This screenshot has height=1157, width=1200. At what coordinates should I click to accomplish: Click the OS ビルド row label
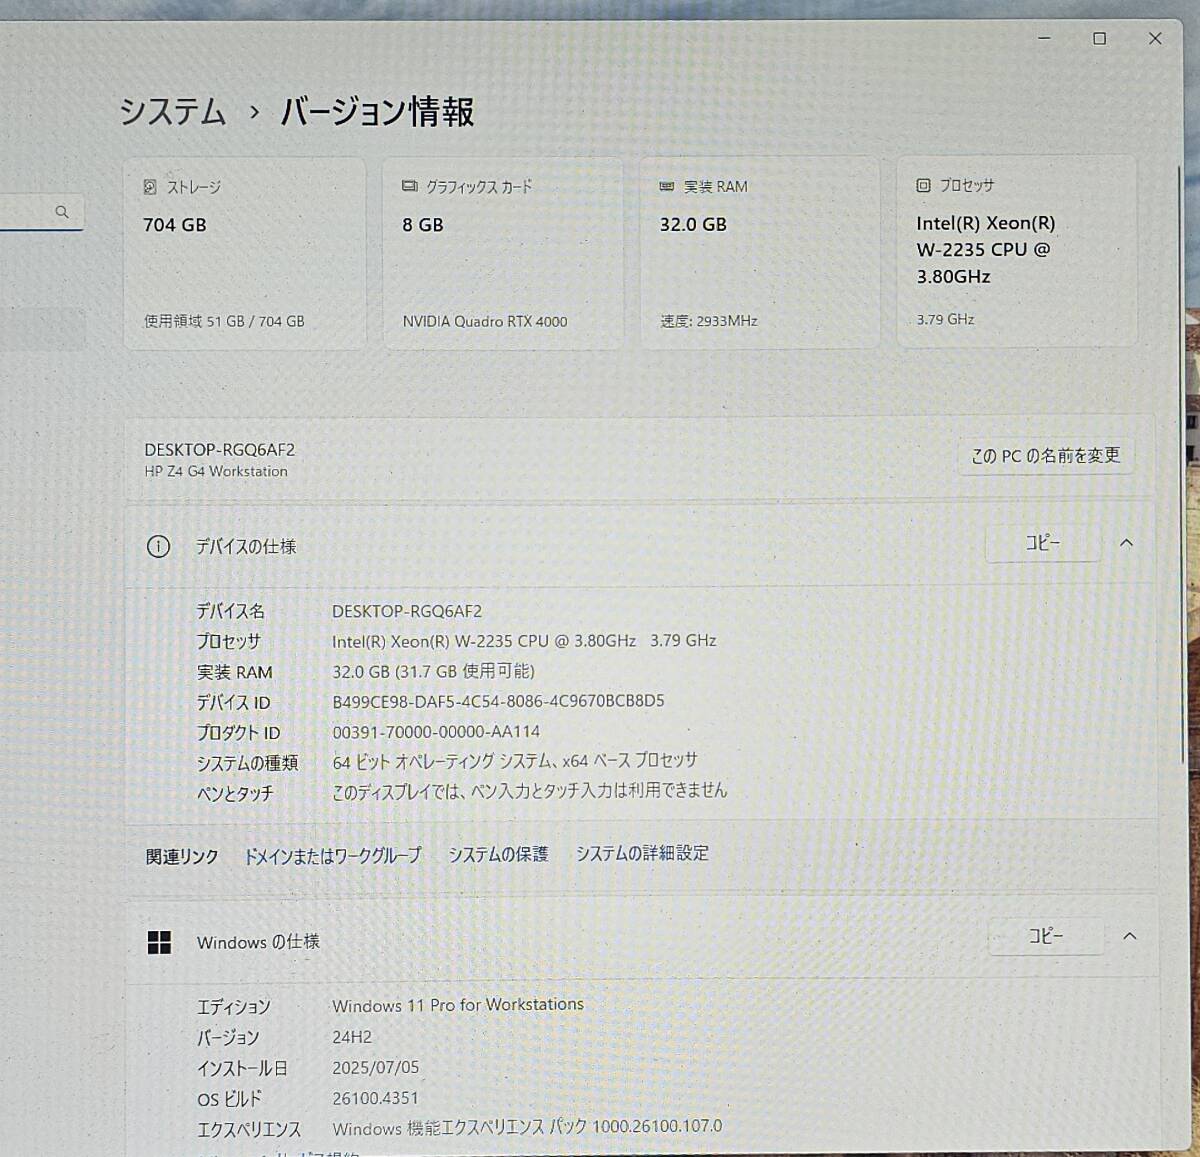(x=229, y=1100)
